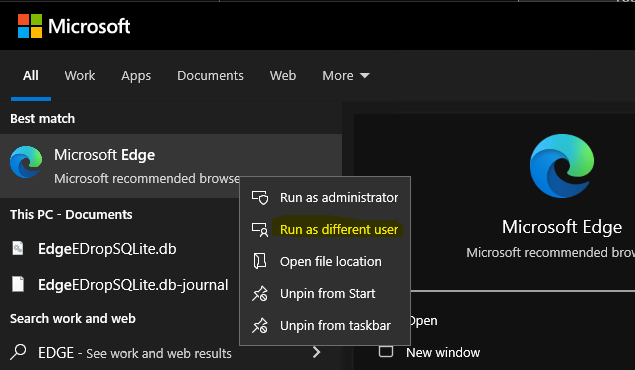635x370 pixels.
Task: Click Search work and web heading
Action: coord(72,319)
